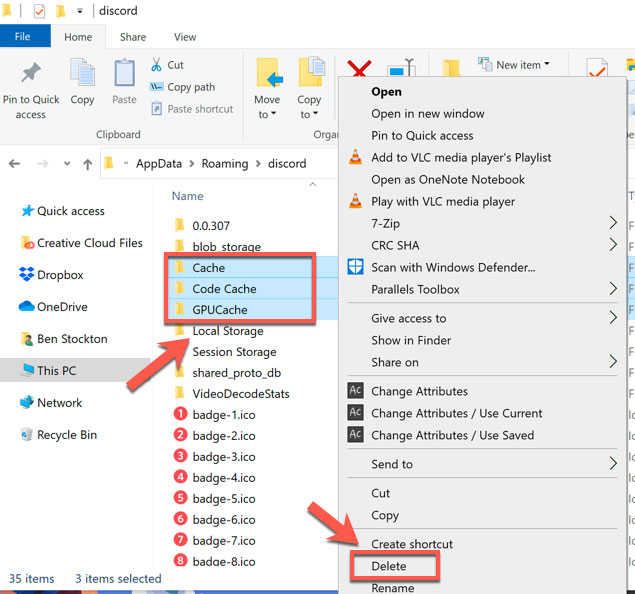Screen dimensions: 635x594
Task: Choose Rename in the context menu
Action: pos(392,588)
